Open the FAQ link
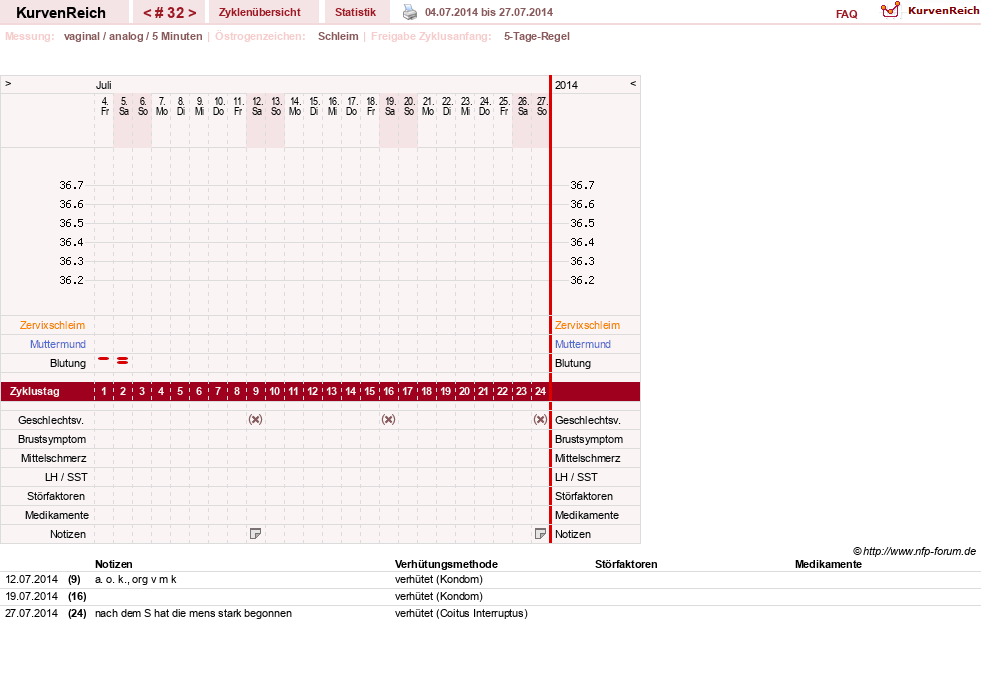The width and height of the screenshot is (981, 683). click(846, 14)
